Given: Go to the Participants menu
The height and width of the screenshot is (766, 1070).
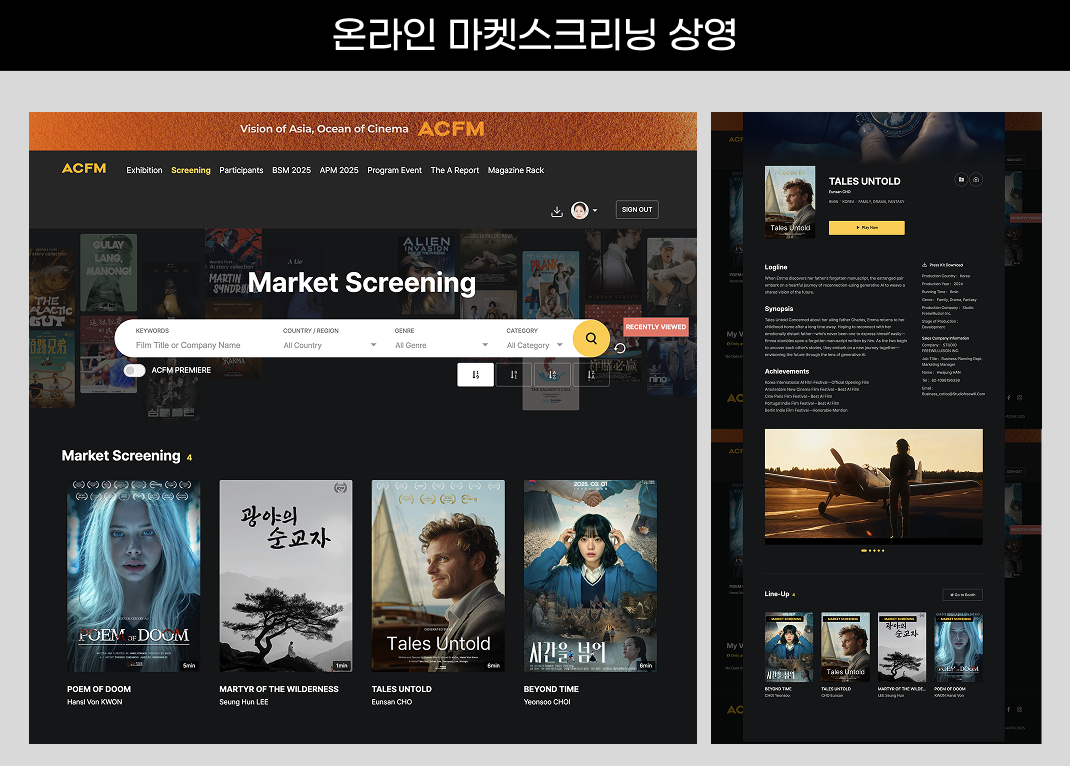Looking at the screenshot, I should click(x=241, y=171).
